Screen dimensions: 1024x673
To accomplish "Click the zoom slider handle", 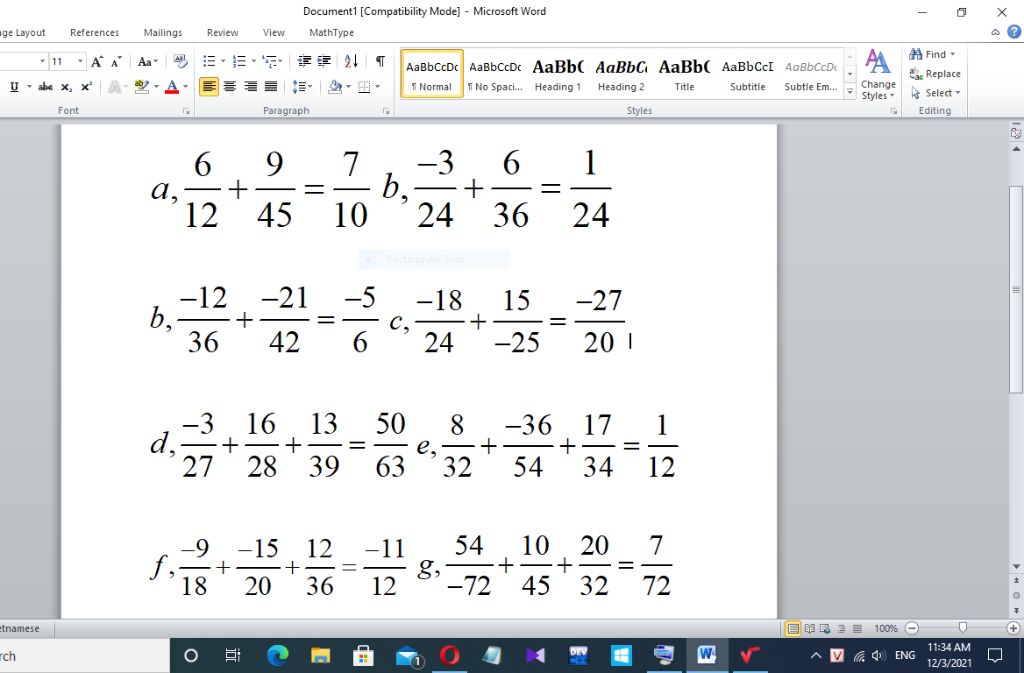I will [x=963, y=628].
